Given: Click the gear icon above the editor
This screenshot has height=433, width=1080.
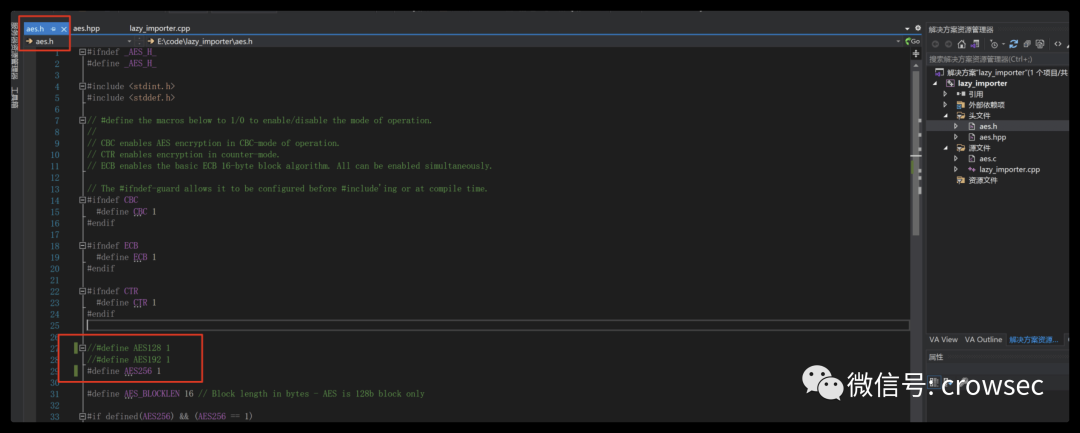Looking at the screenshot, I should 917,28.
